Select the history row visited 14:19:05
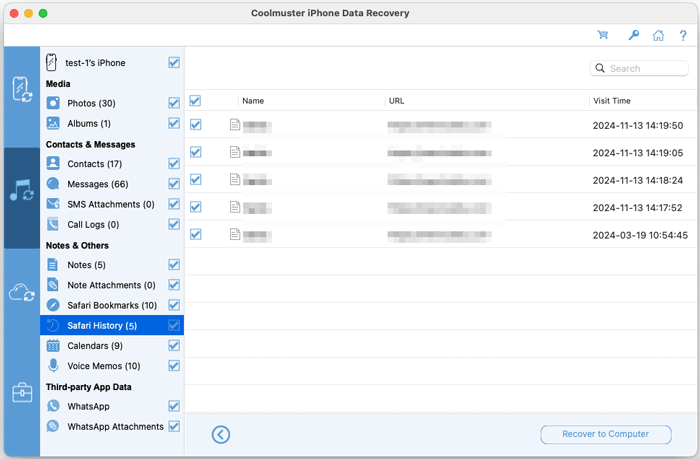The width and height of the screenshot is (700, 459). pyautogui.click(x=441, y=153)
